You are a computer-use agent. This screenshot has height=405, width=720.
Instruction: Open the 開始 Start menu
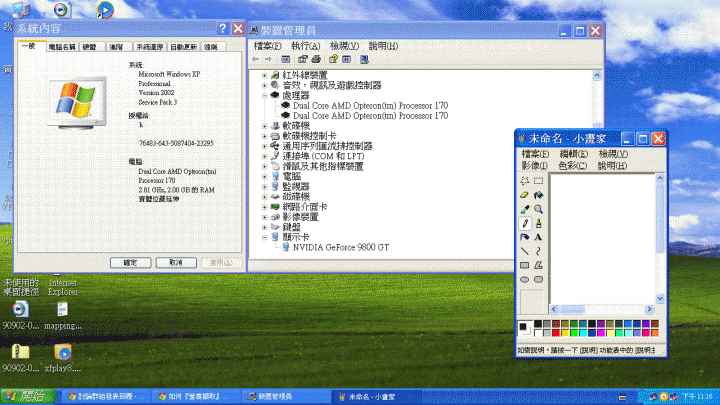click(x=28, y=396)
